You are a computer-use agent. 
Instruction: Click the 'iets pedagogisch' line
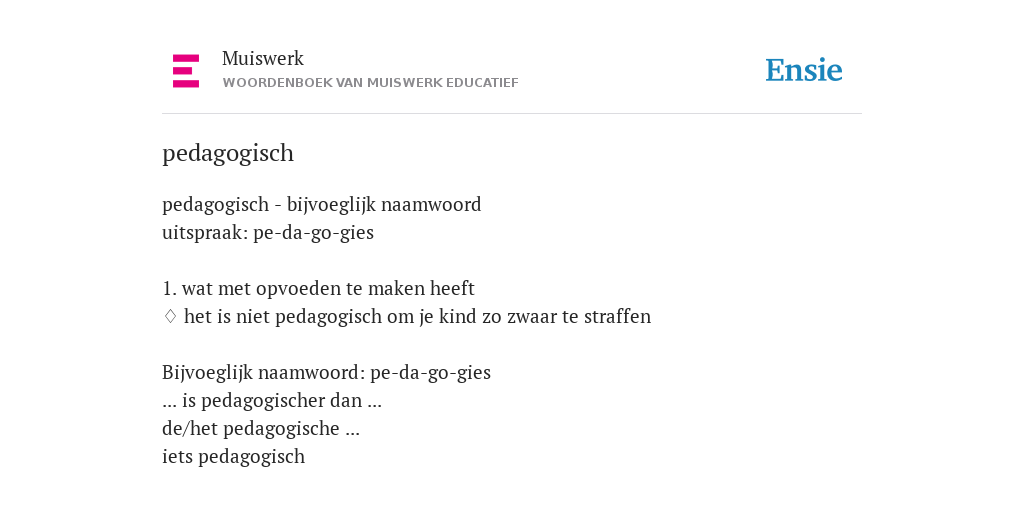(x=233, y=456)
